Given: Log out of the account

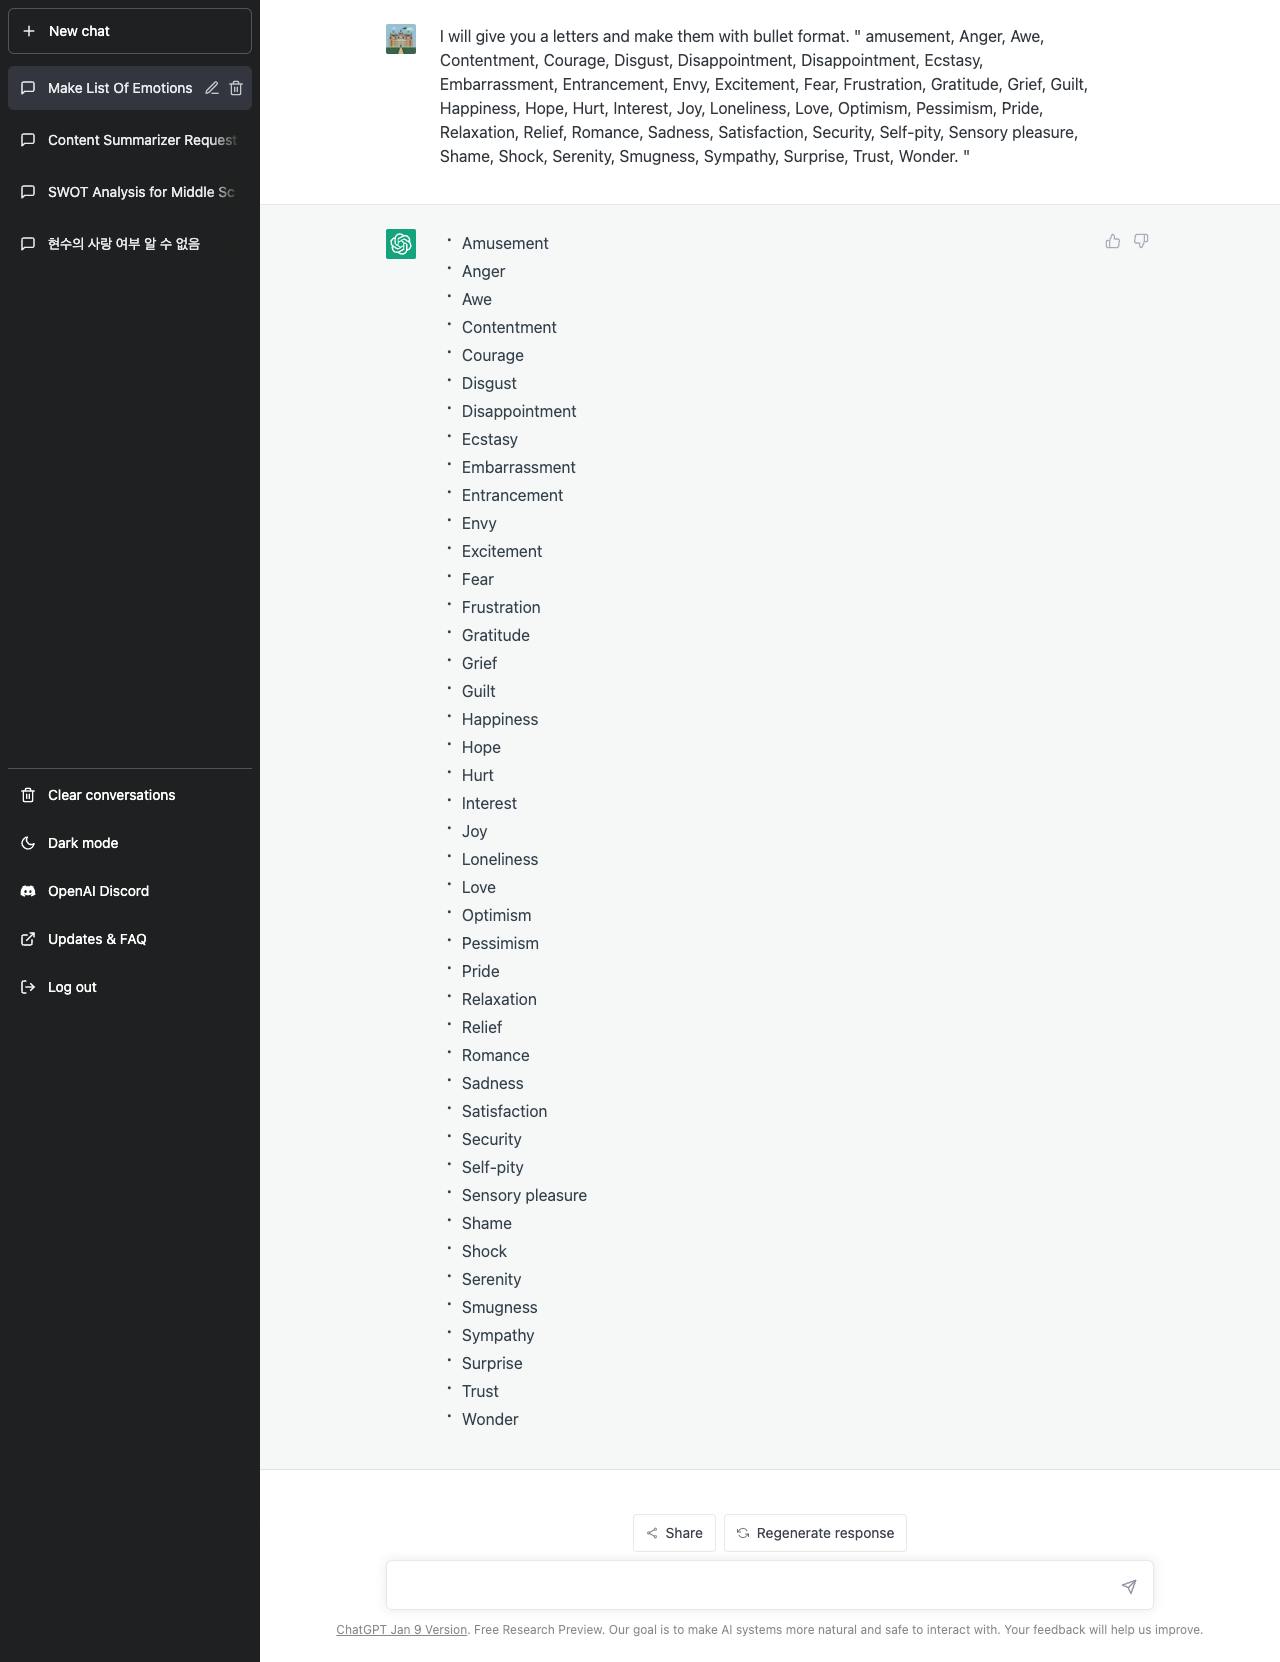Looking at the screenshot, I should 130,987.
